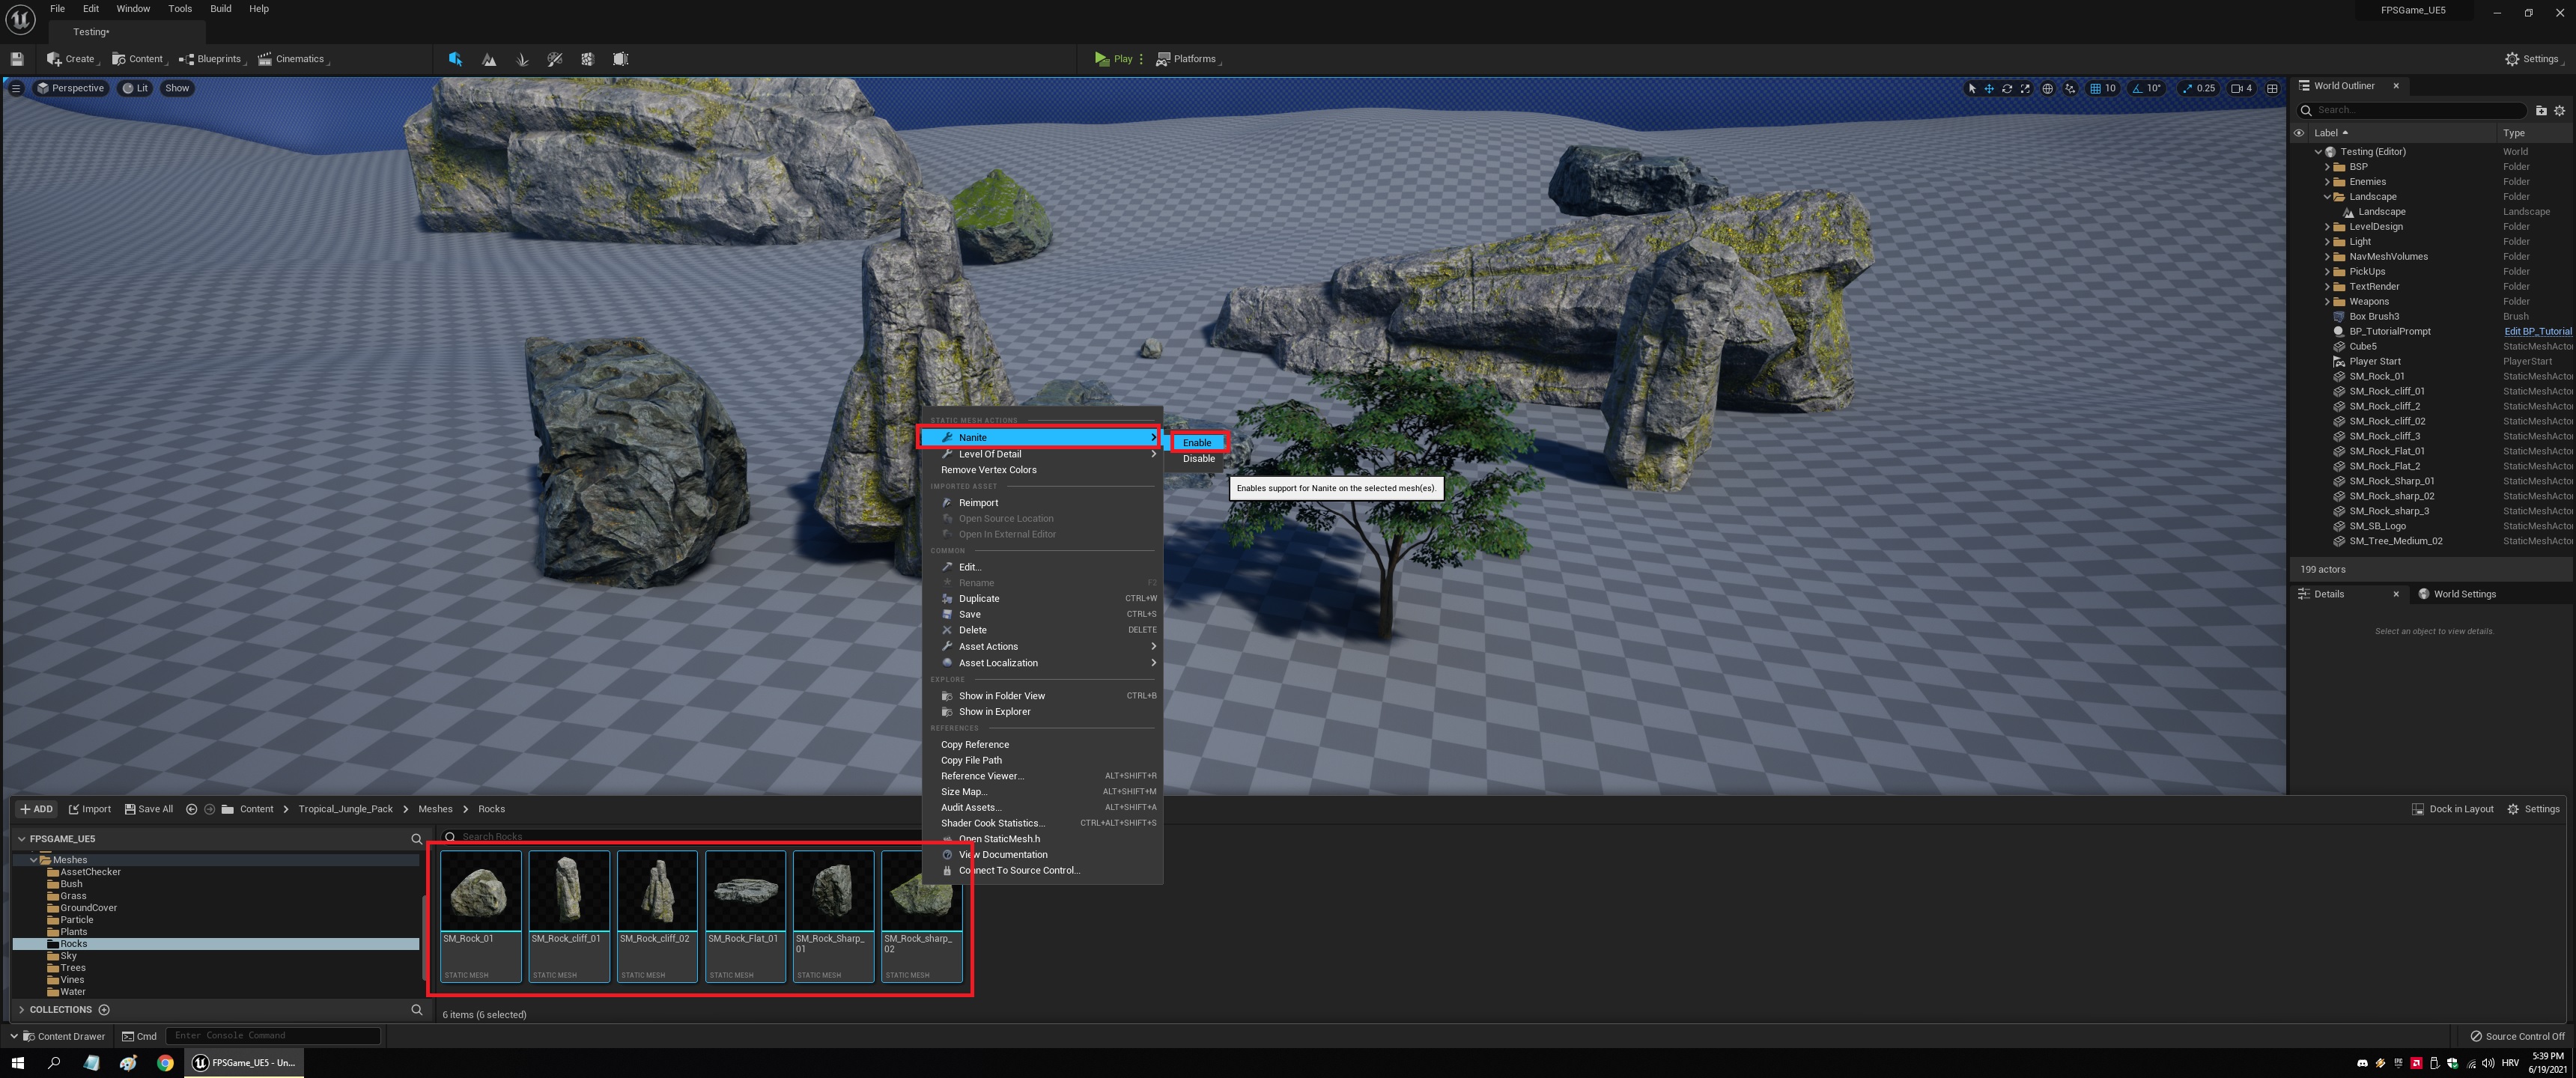Click the world coordinate system globe icon

[x=2047, y=88]
